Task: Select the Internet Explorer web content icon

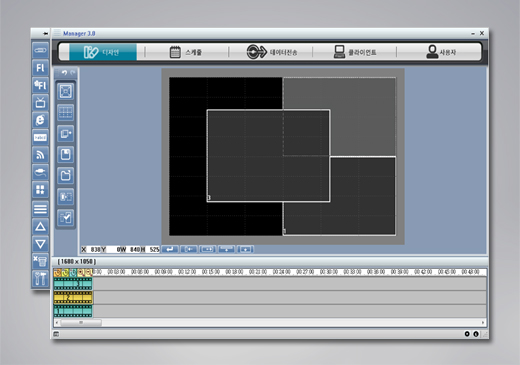Action: click(x=40, y=120)
